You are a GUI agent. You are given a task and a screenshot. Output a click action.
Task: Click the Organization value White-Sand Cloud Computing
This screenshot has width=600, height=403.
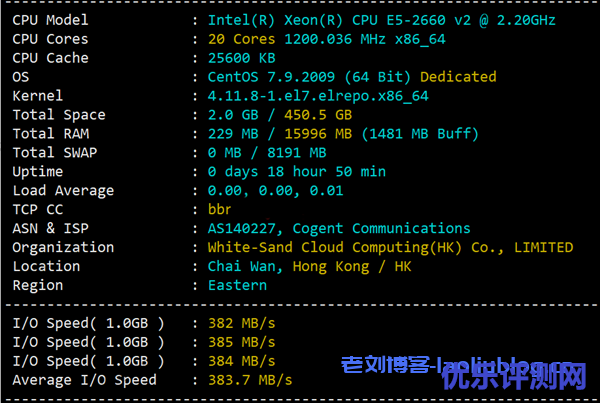click(390, 248)
